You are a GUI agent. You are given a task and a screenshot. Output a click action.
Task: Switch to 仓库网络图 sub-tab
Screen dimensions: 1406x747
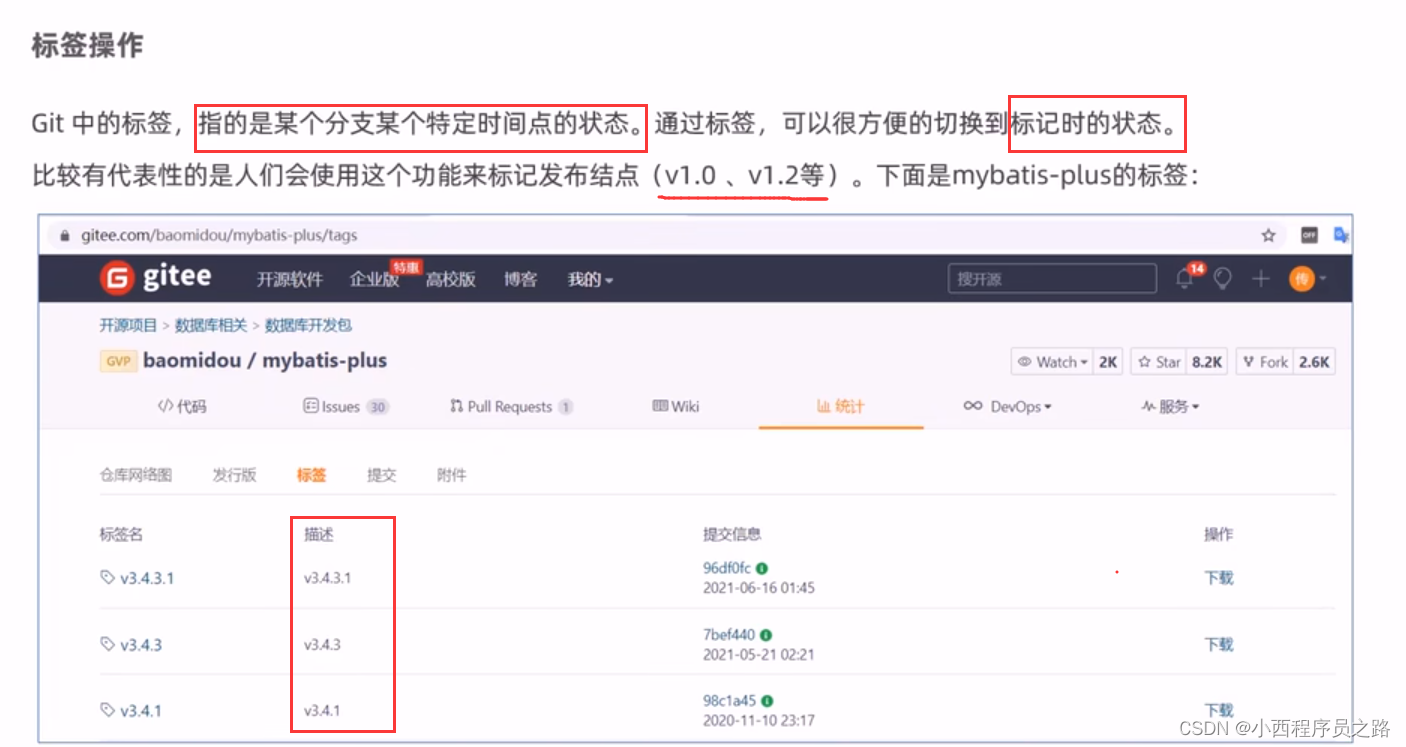tap(135, 475)
